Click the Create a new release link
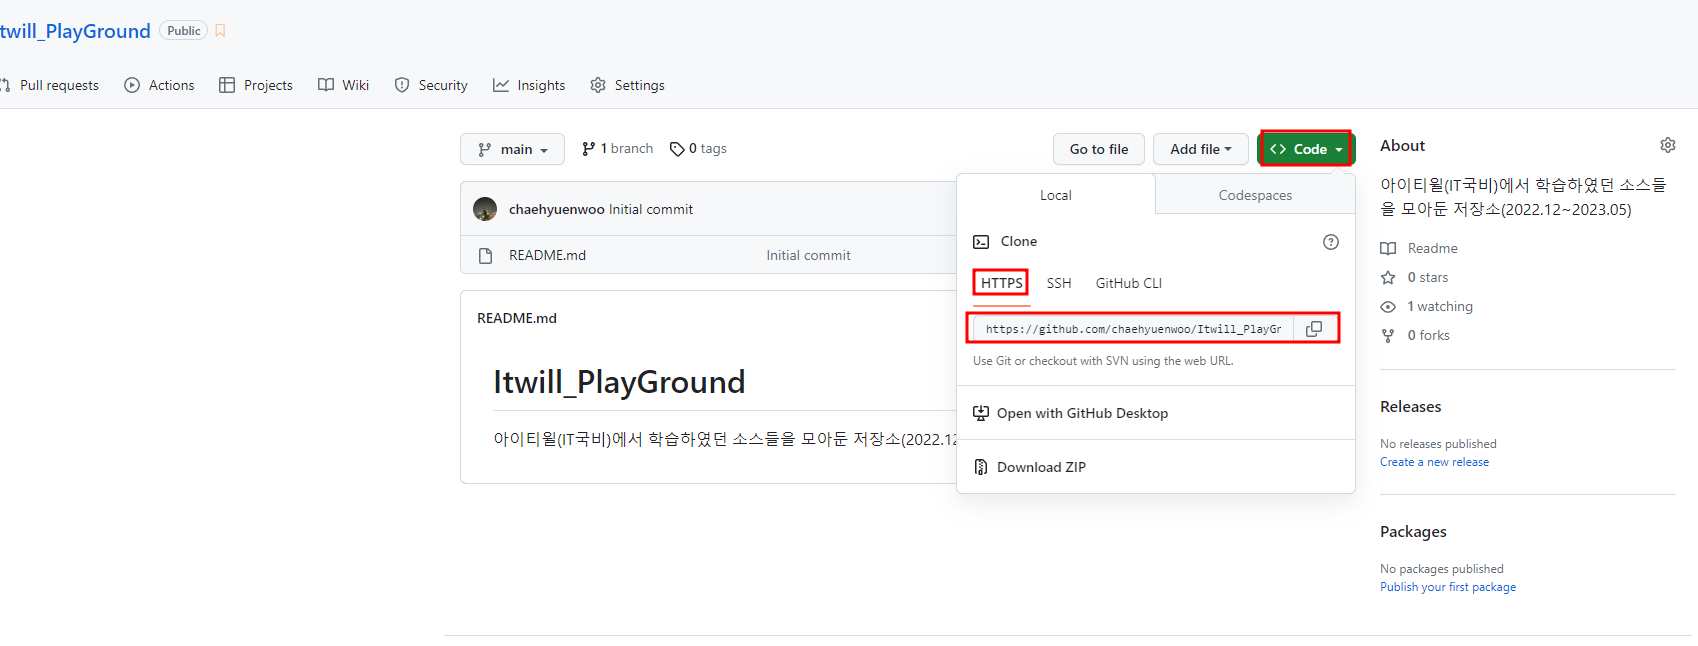 pyautogui.click(x=1434, y=462)
